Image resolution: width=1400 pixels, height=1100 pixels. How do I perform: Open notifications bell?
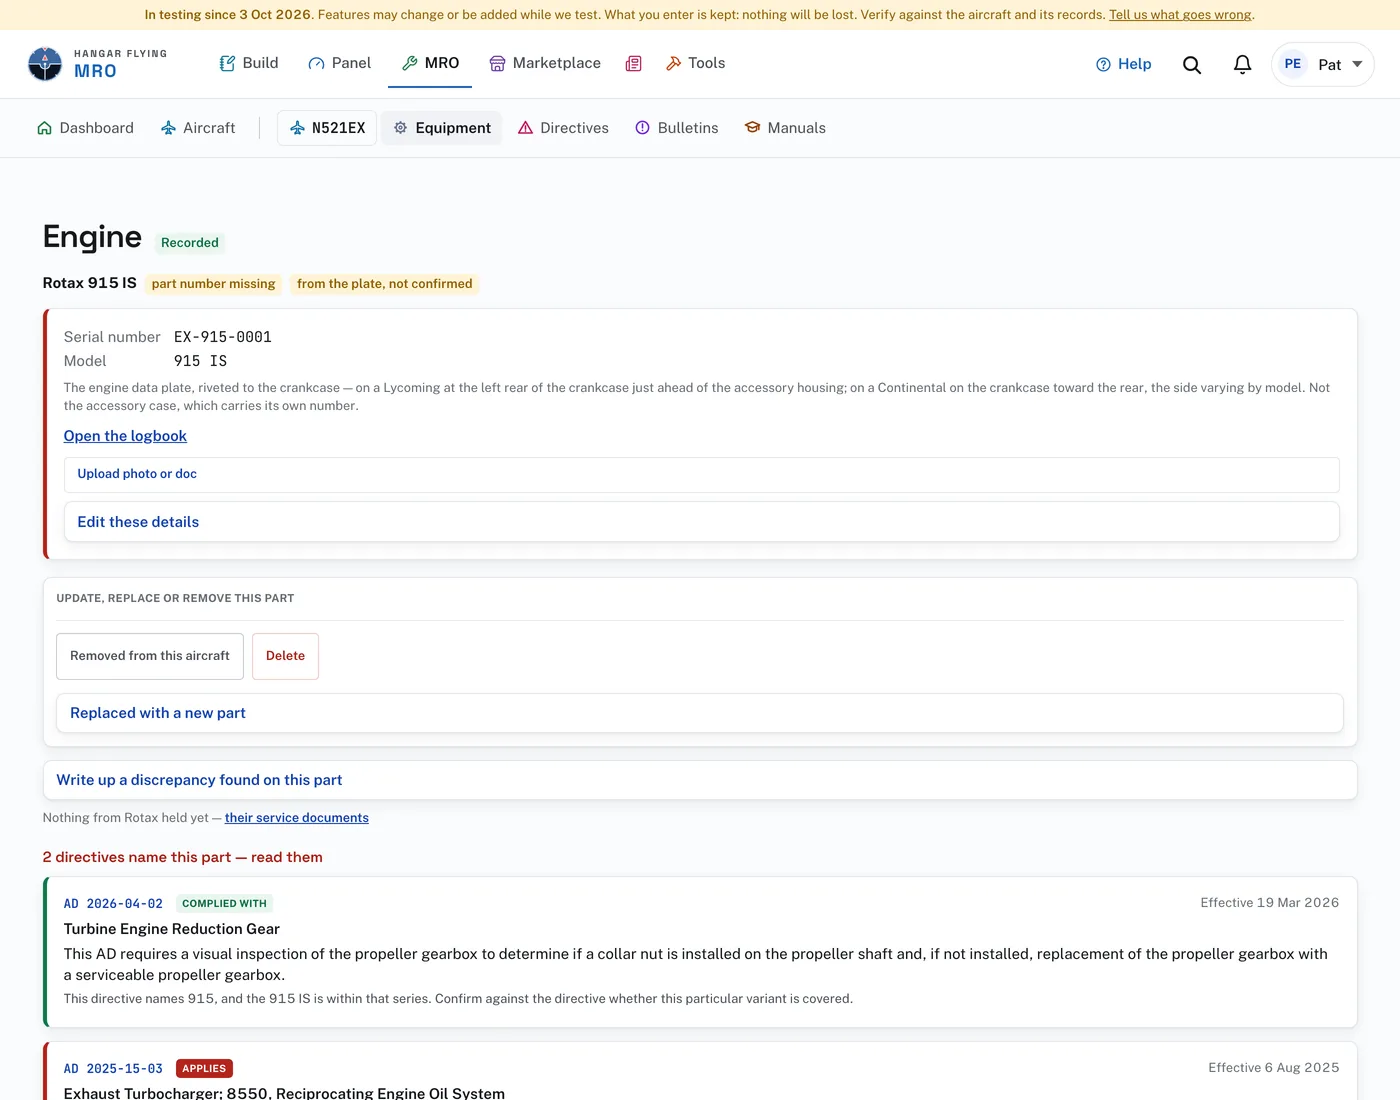(x=1242, y=64)
